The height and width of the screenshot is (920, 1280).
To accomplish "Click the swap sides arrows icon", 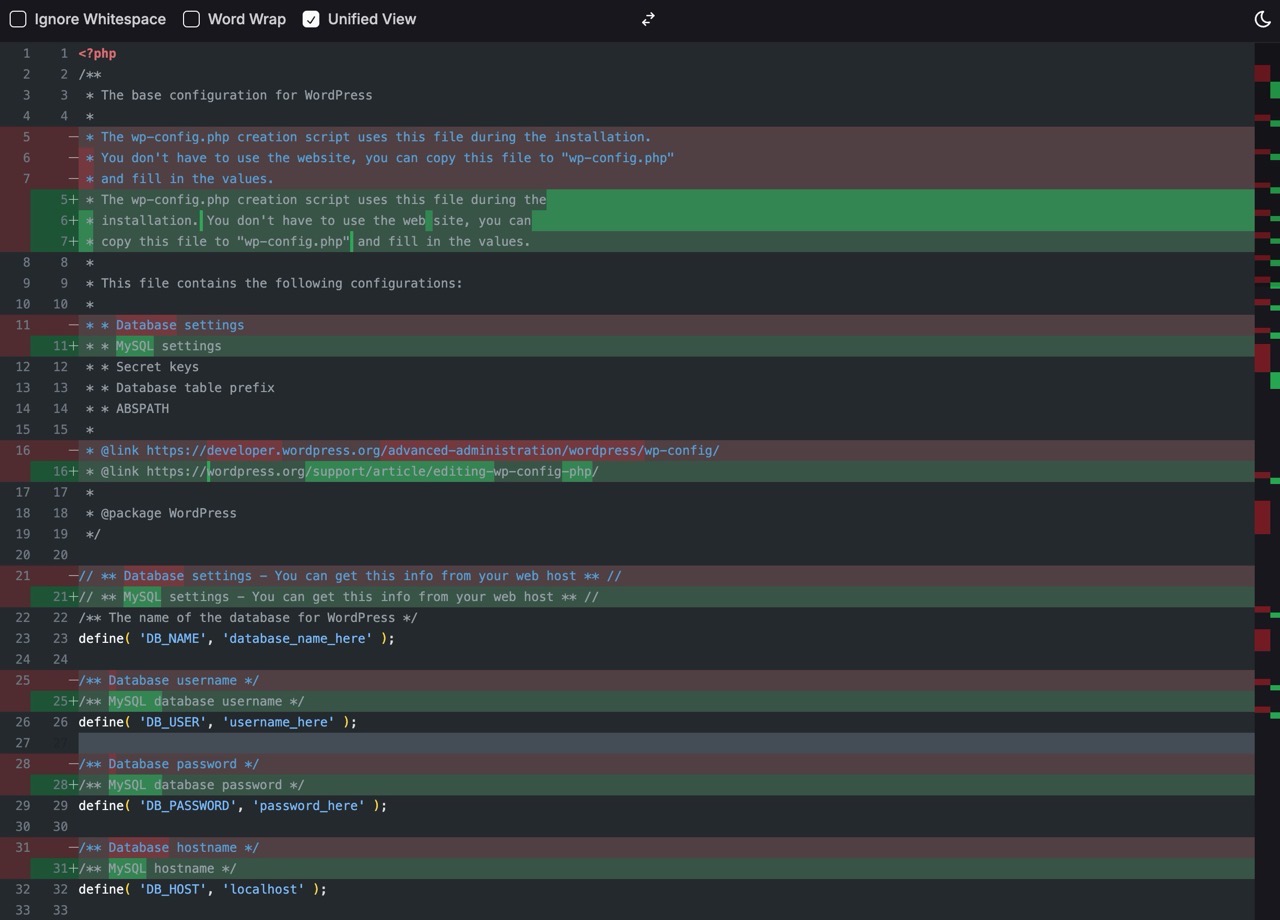I will tap(648, 19).
